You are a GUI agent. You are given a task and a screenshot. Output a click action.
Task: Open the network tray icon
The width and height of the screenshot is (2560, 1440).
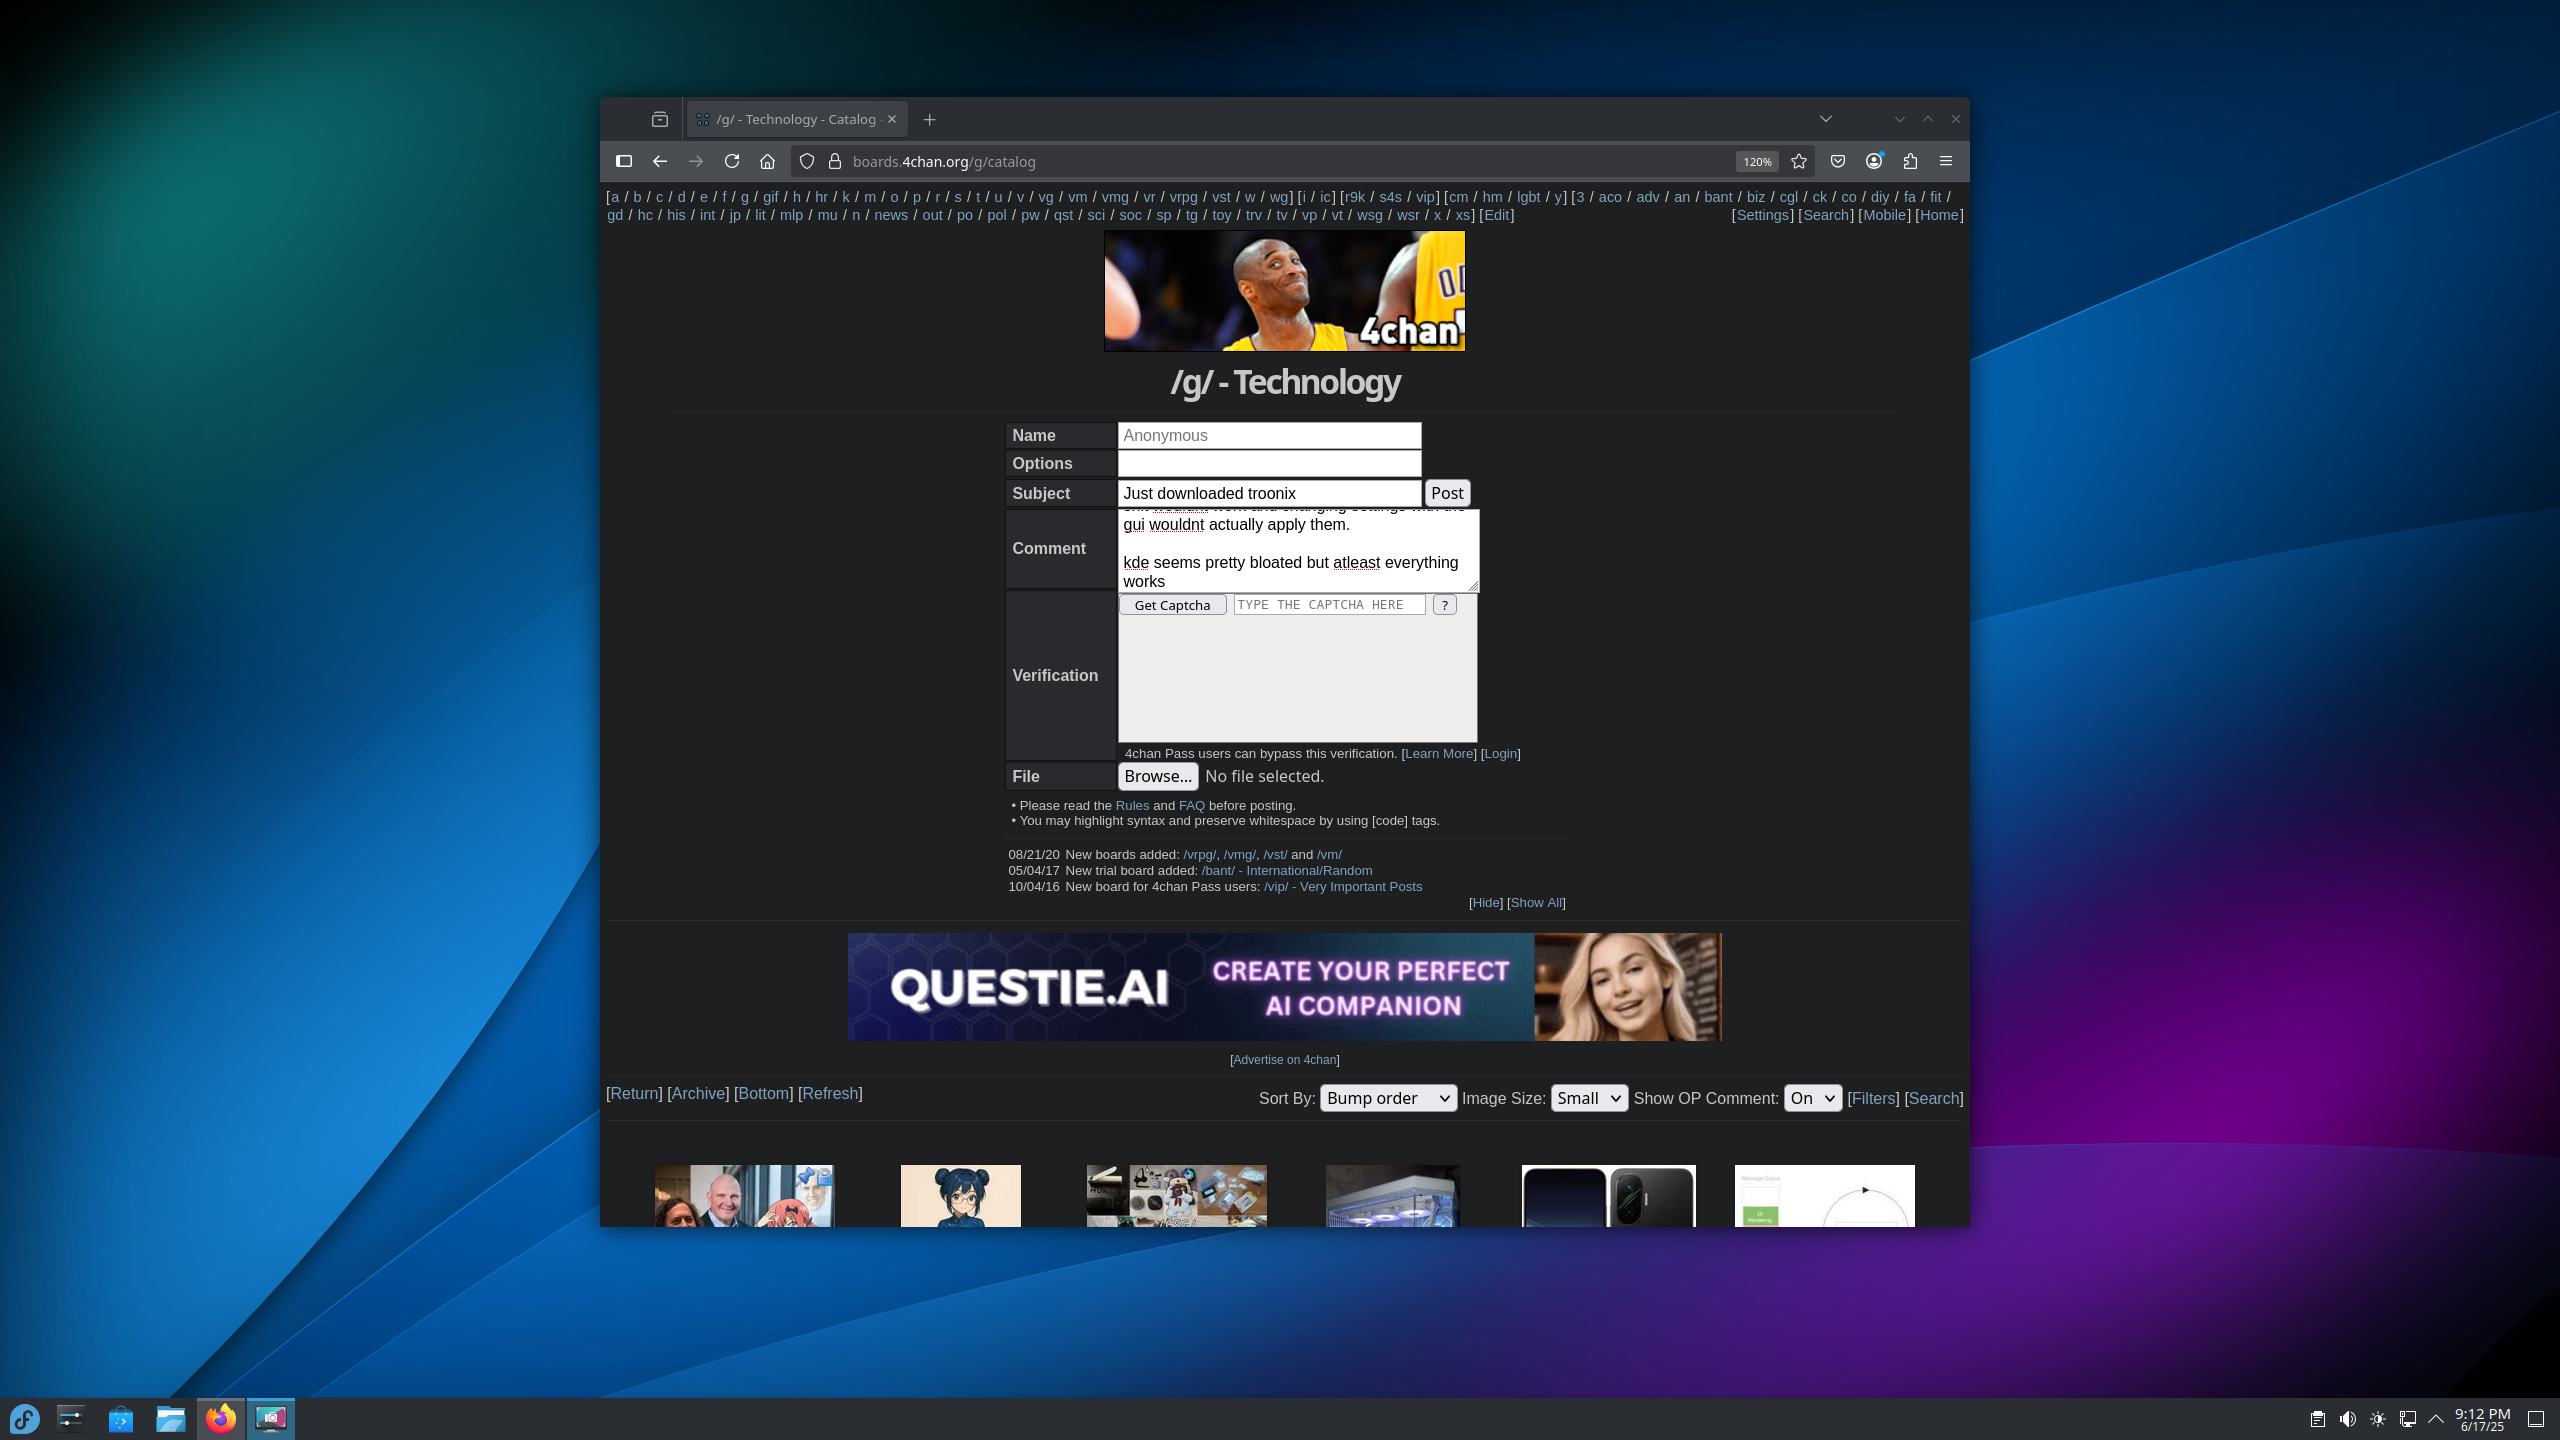tap(2408, 1419)
